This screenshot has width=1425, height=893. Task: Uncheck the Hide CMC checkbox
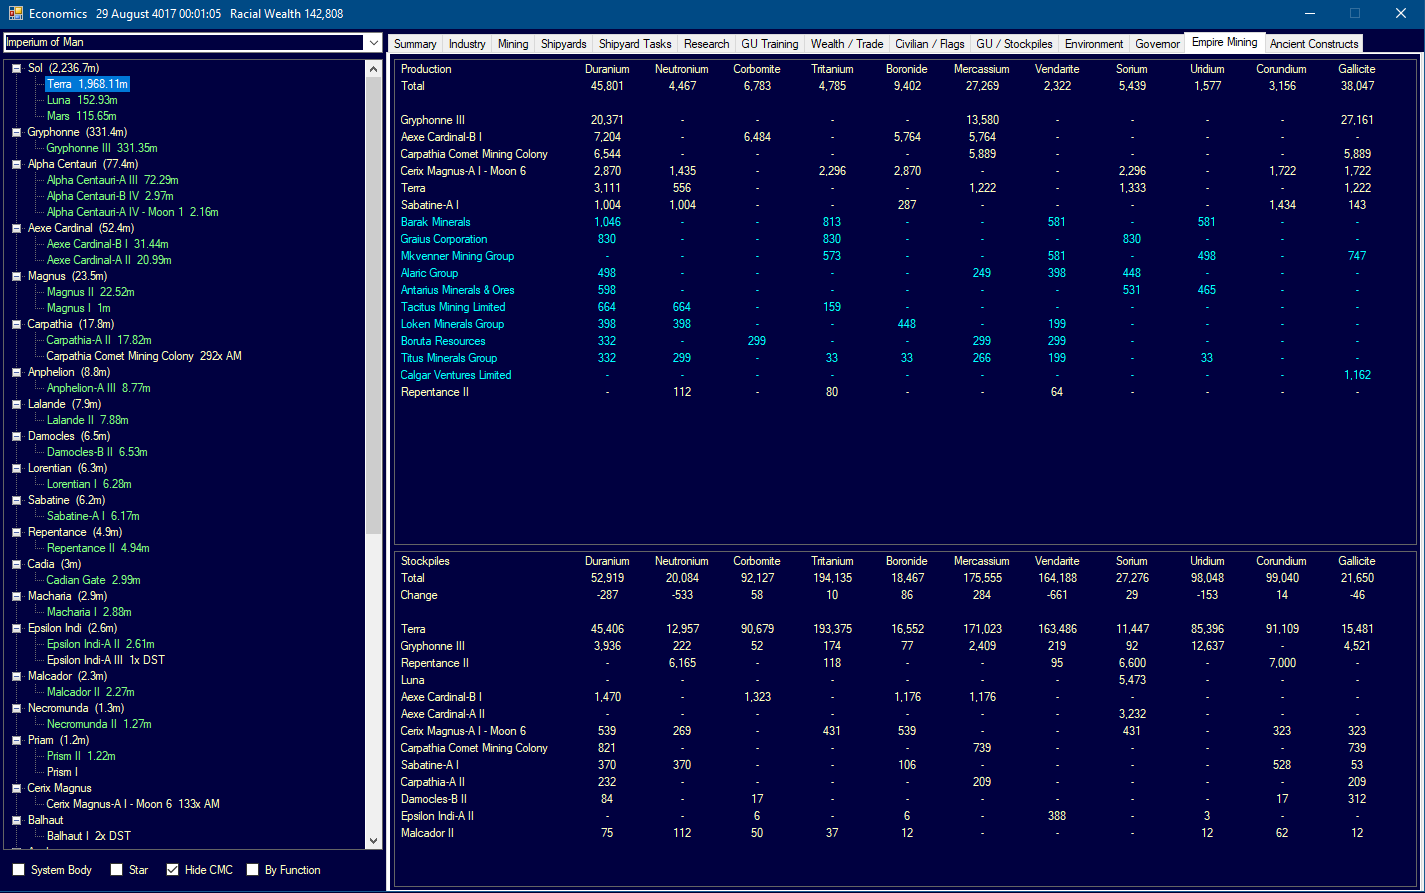pos(173,870)
